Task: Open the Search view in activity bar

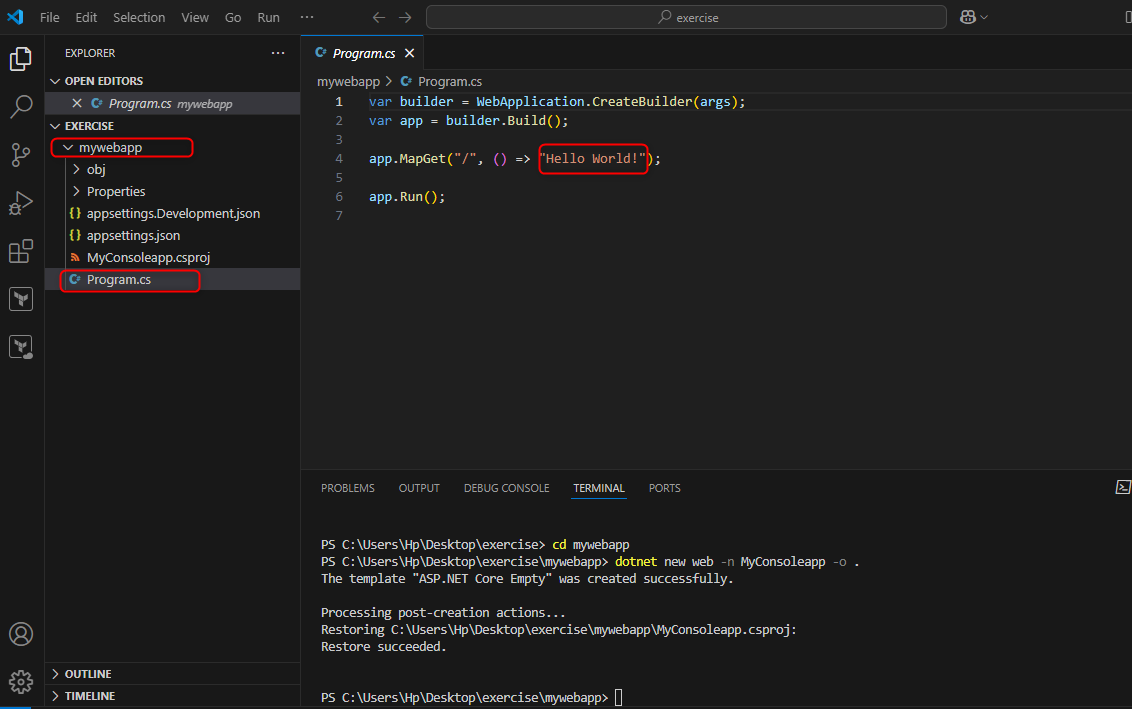Action: (x=21, y=107)
